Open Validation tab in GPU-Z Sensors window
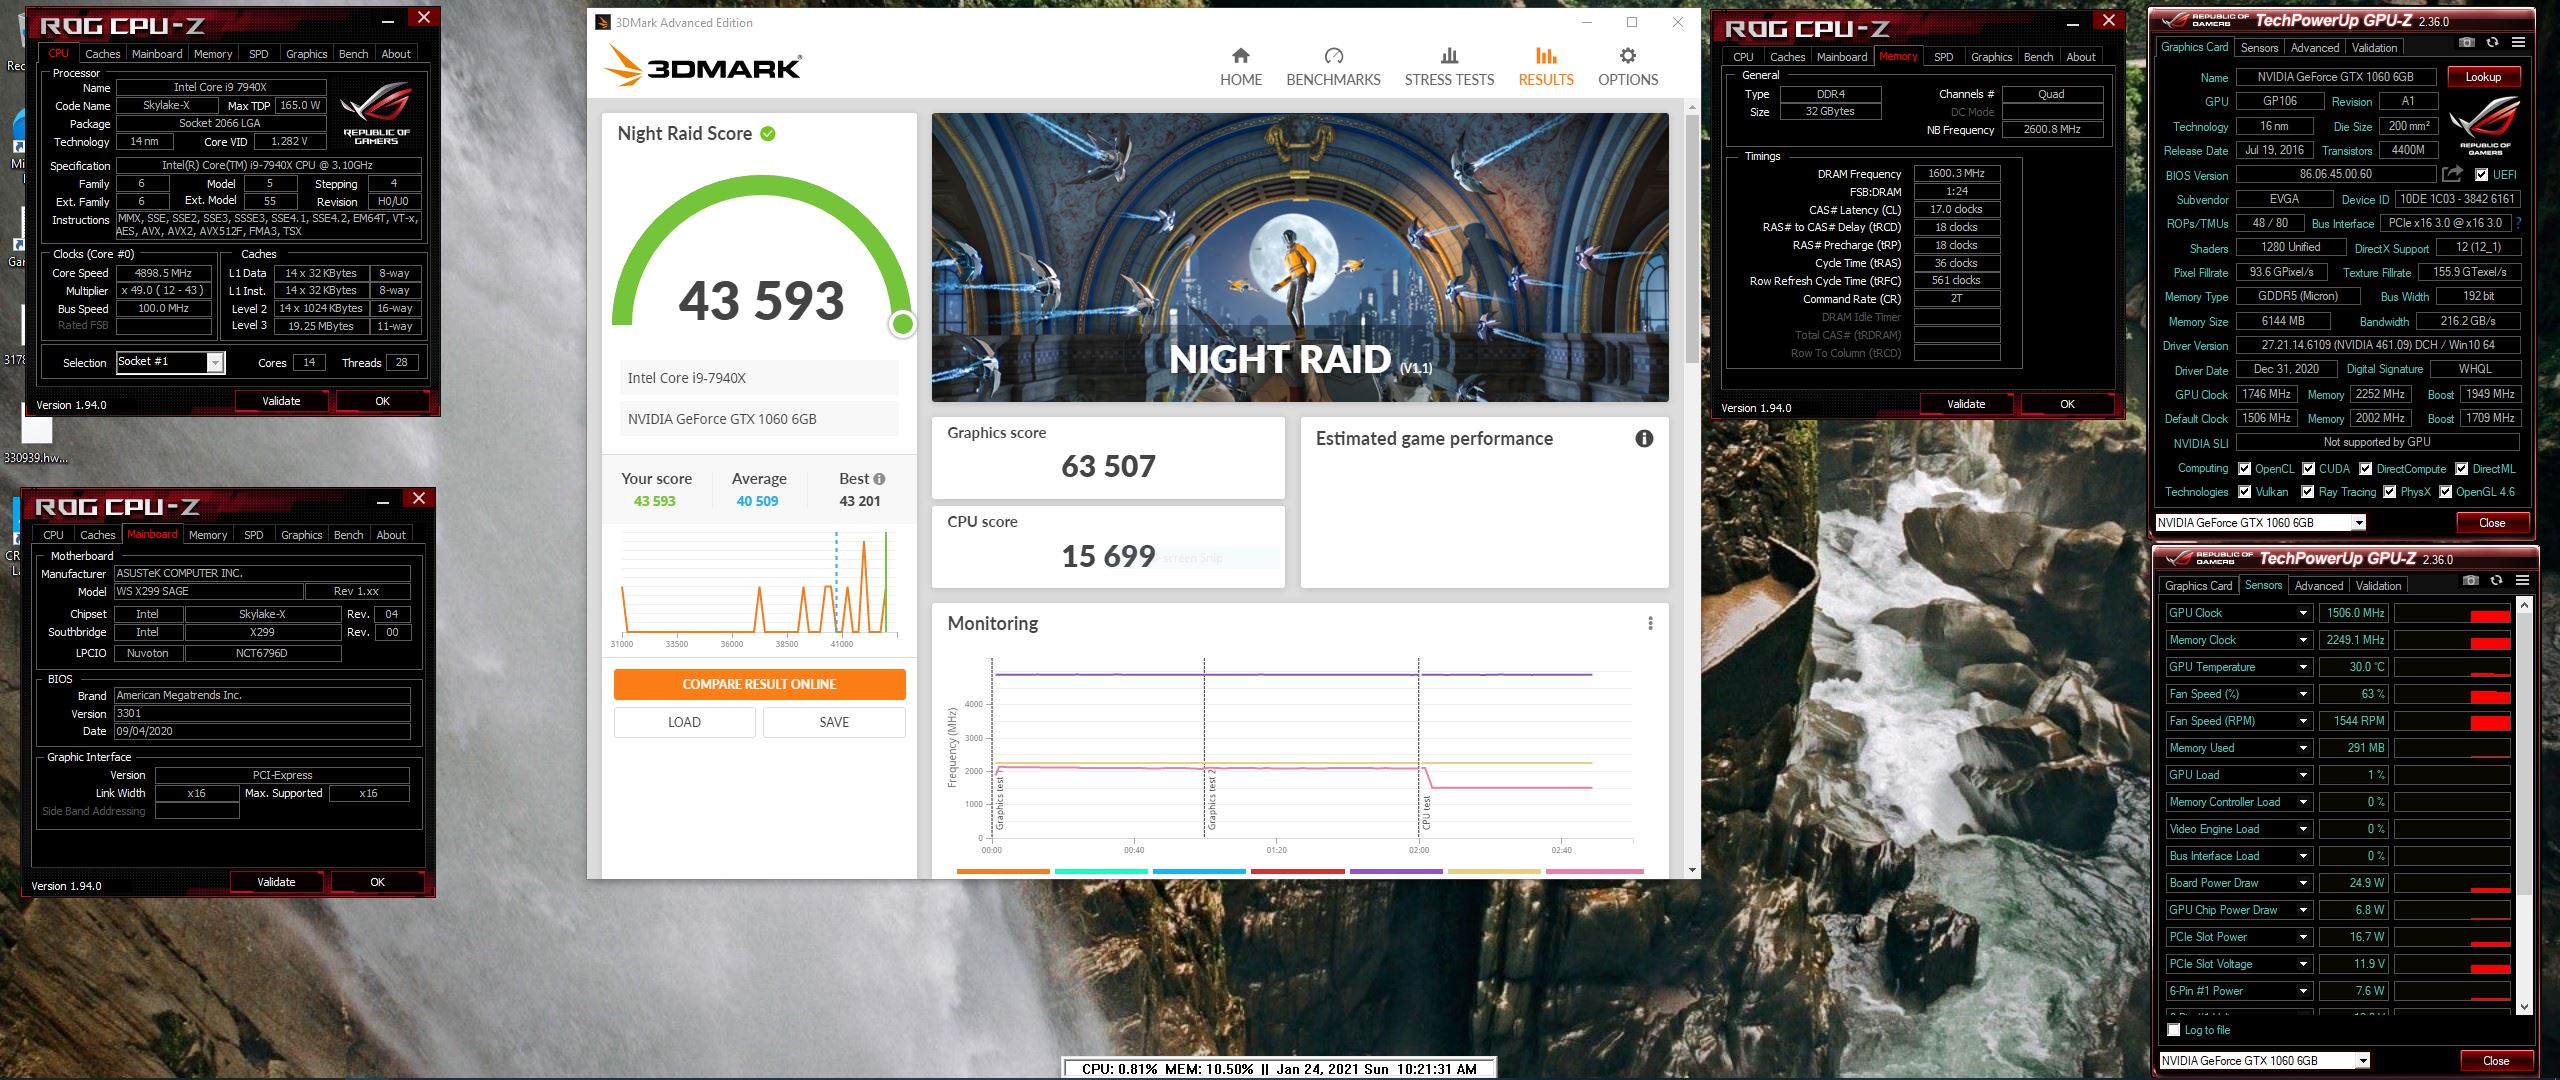The width and height of the screenshot is (2560, 1080). click(x=2378, y=586)
